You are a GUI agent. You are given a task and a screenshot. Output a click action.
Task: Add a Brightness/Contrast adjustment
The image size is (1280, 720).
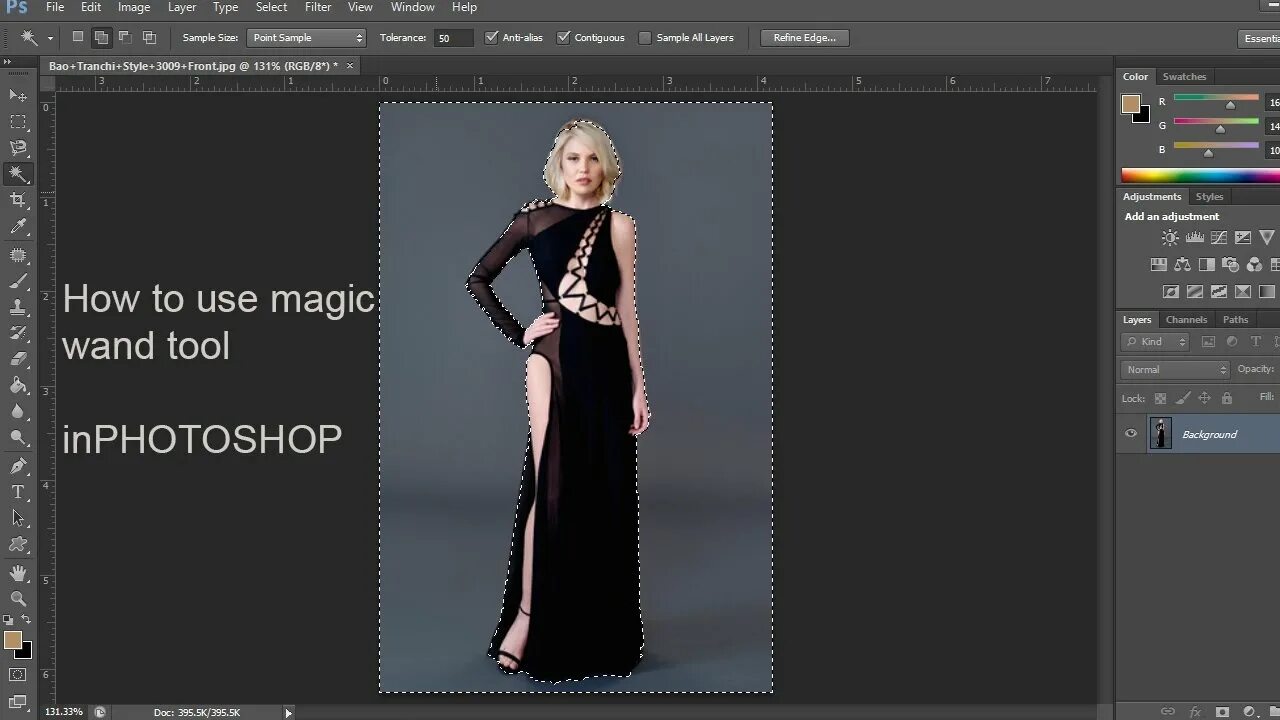1170,238
